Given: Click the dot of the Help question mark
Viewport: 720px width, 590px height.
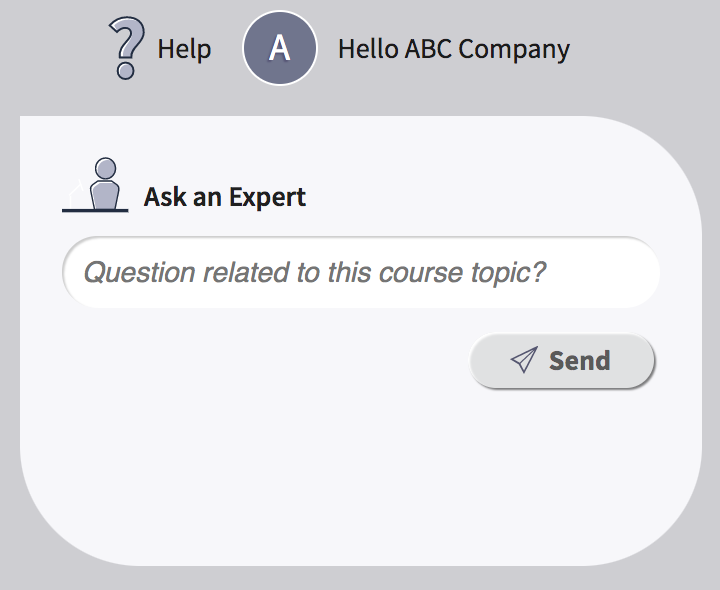Looking at the screenshot, I should pyautogui.click(x=125, y=71).
